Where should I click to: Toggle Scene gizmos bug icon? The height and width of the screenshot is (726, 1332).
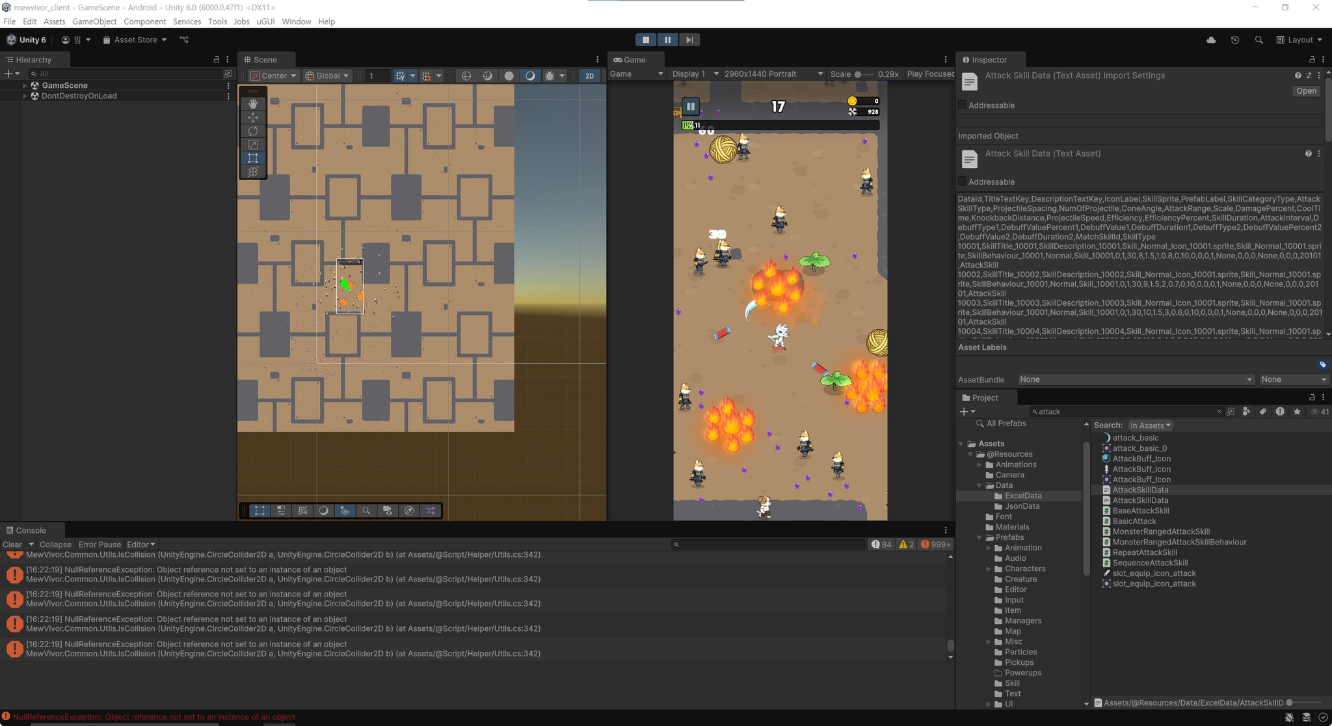click(x=551, y=76)
